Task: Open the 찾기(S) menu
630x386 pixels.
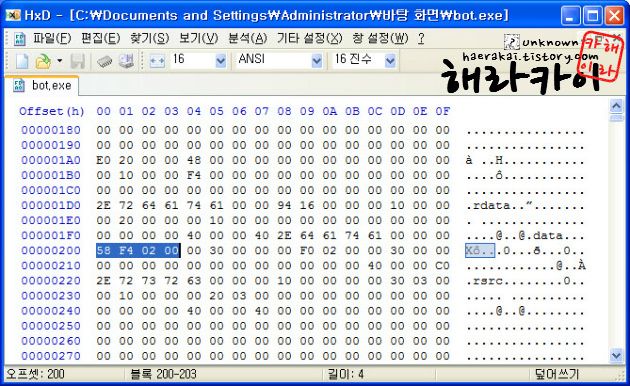Action: pos(149,39)
